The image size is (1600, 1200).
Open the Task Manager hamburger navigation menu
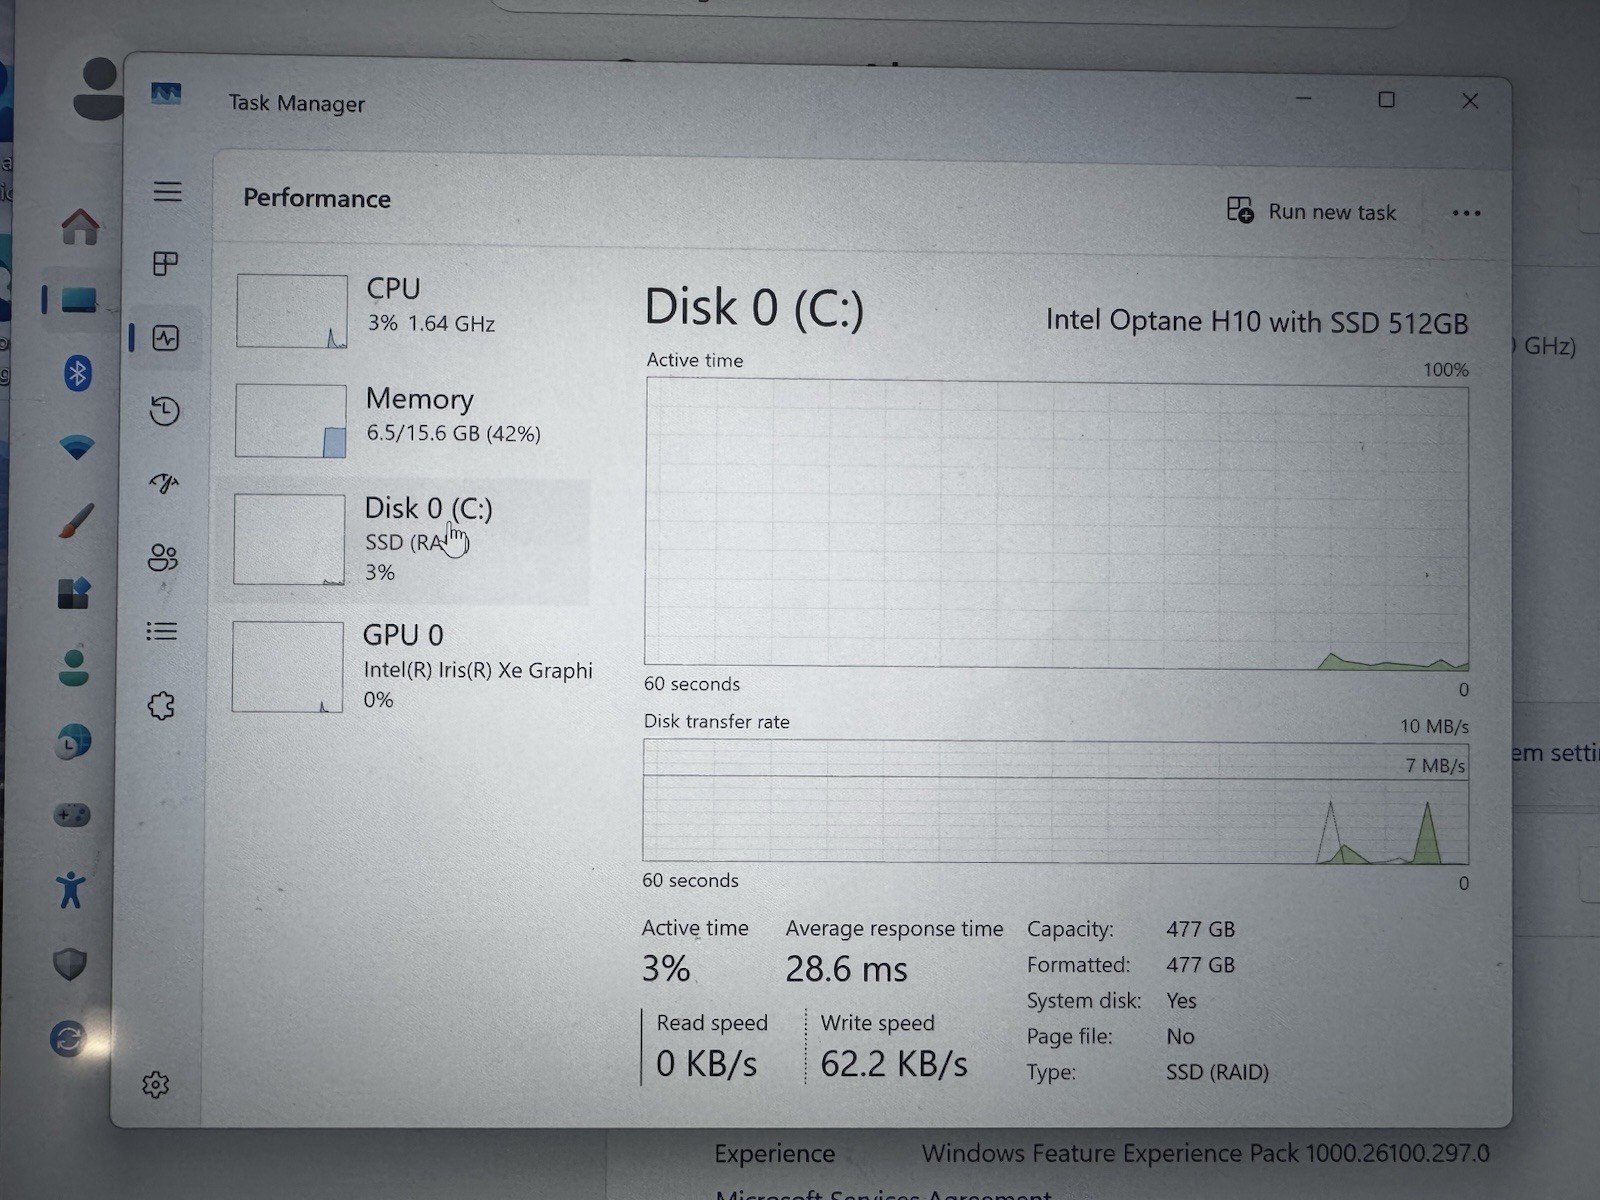tap(167, 191)
